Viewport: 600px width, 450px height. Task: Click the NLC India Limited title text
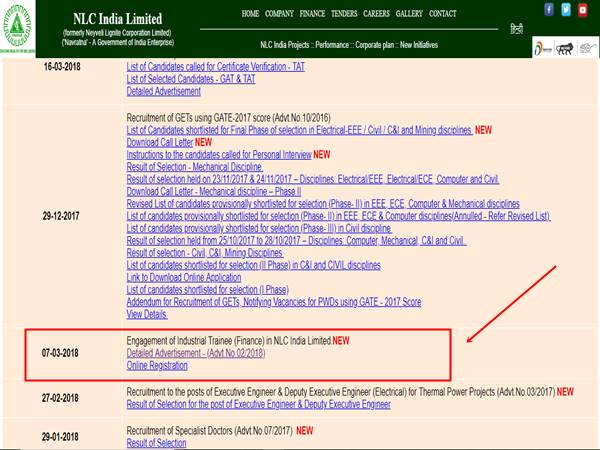(117, 19)
